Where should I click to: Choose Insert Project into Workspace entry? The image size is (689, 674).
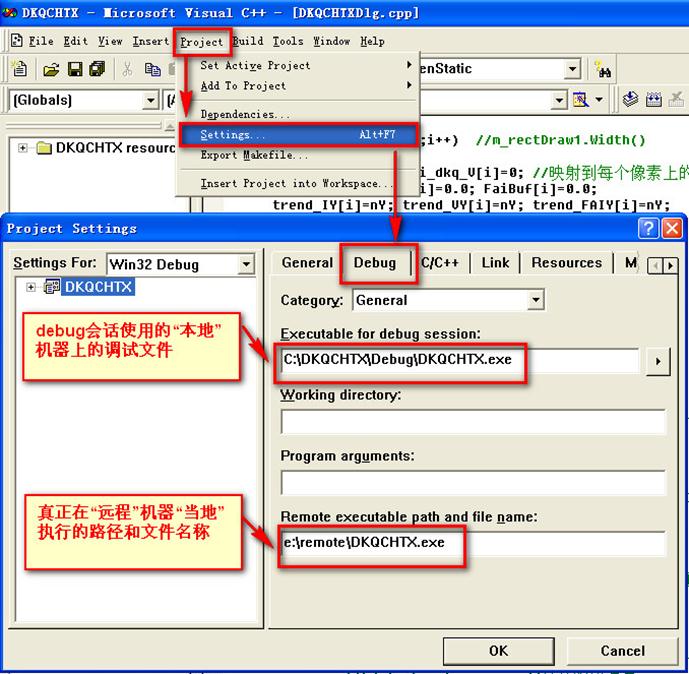coord(299,183)
